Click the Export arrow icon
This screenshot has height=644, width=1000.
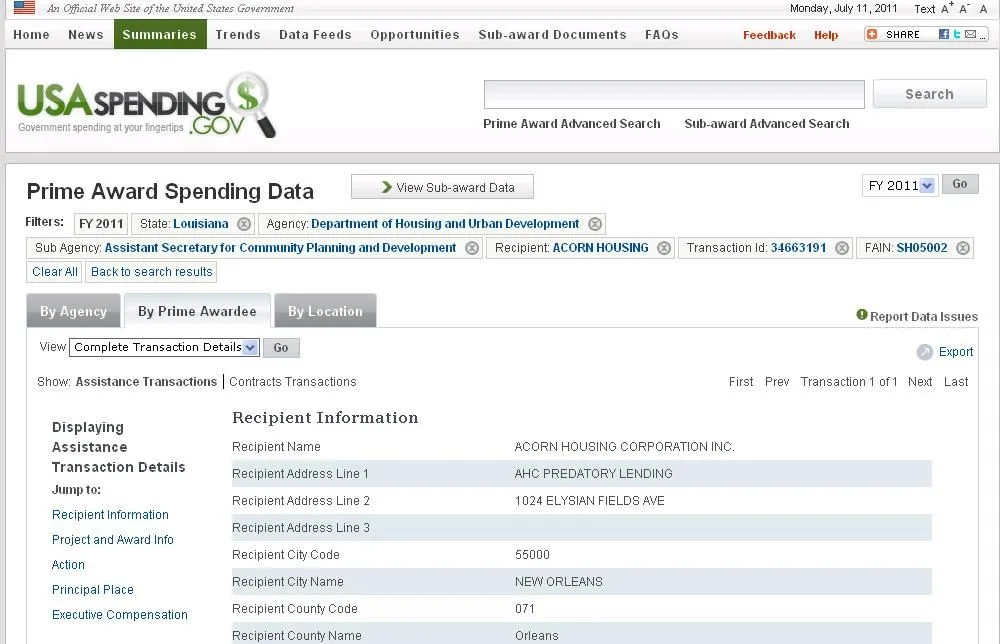point(925,352)
